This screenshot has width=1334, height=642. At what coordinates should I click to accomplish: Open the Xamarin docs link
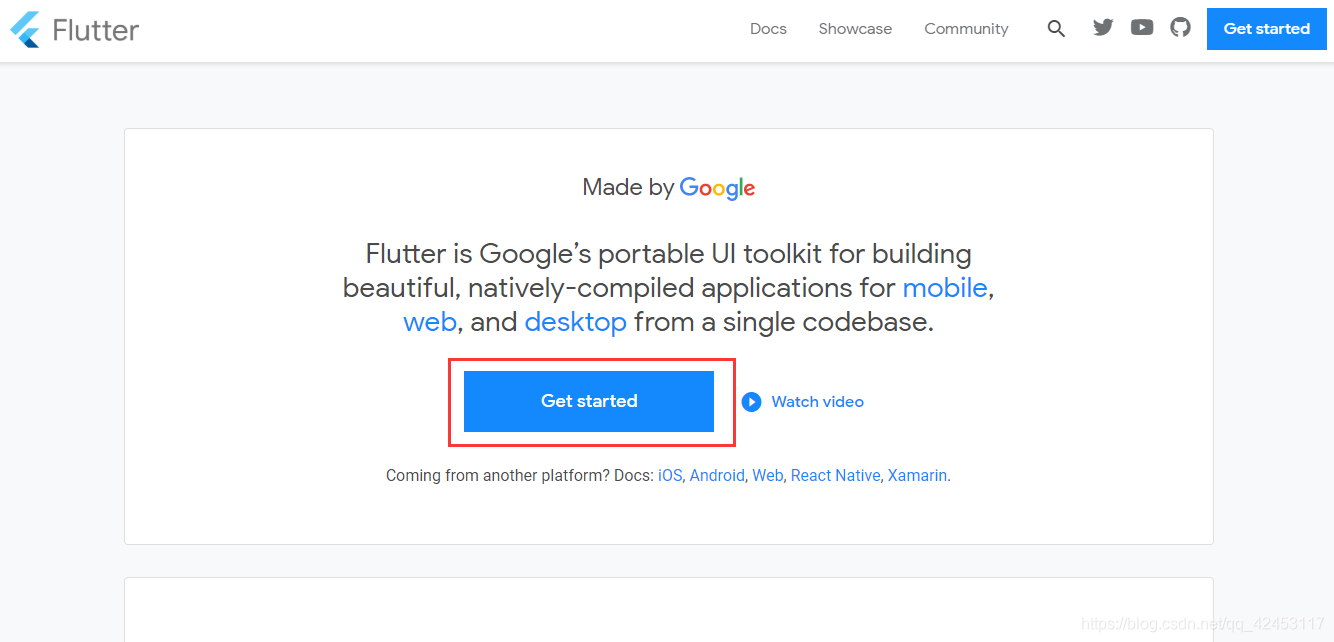tap(917, 476)
